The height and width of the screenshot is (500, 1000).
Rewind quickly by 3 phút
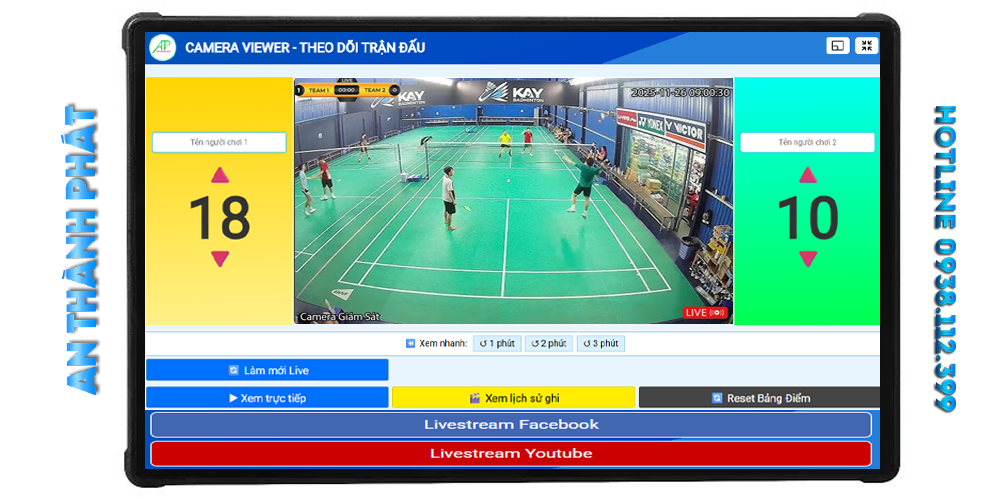601,344
